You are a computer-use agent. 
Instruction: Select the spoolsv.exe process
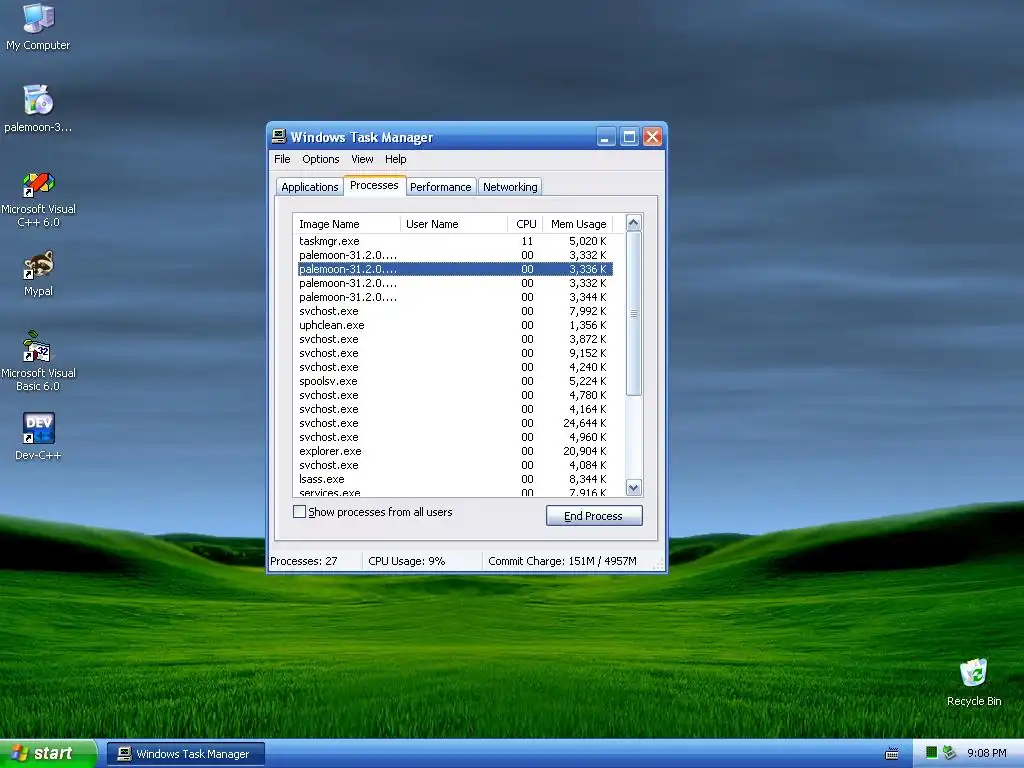[x=455, y=381]
